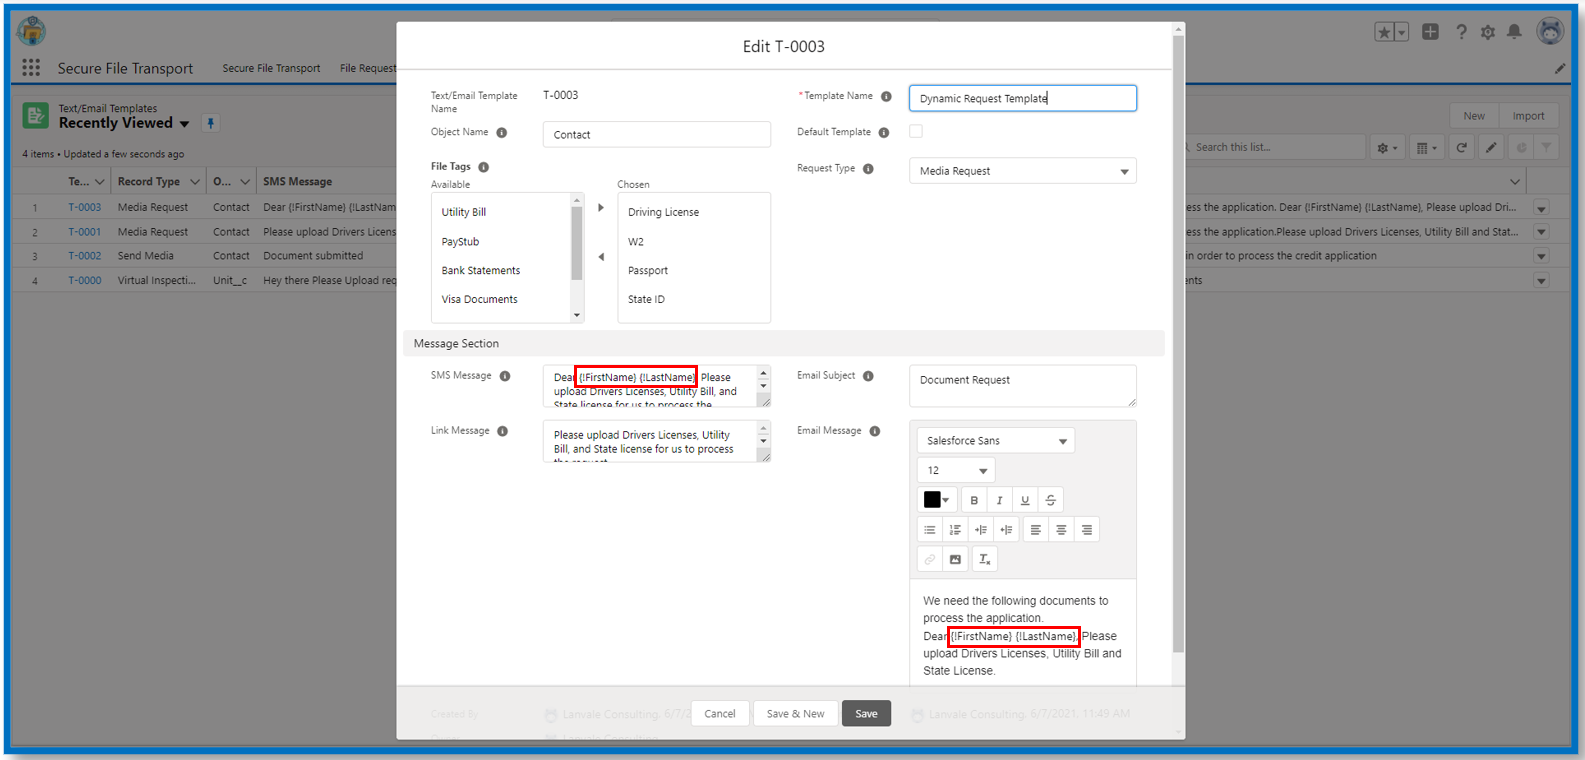Left-align the email message text
This screenshot has height=760, width=1585.
[1036, 530]
